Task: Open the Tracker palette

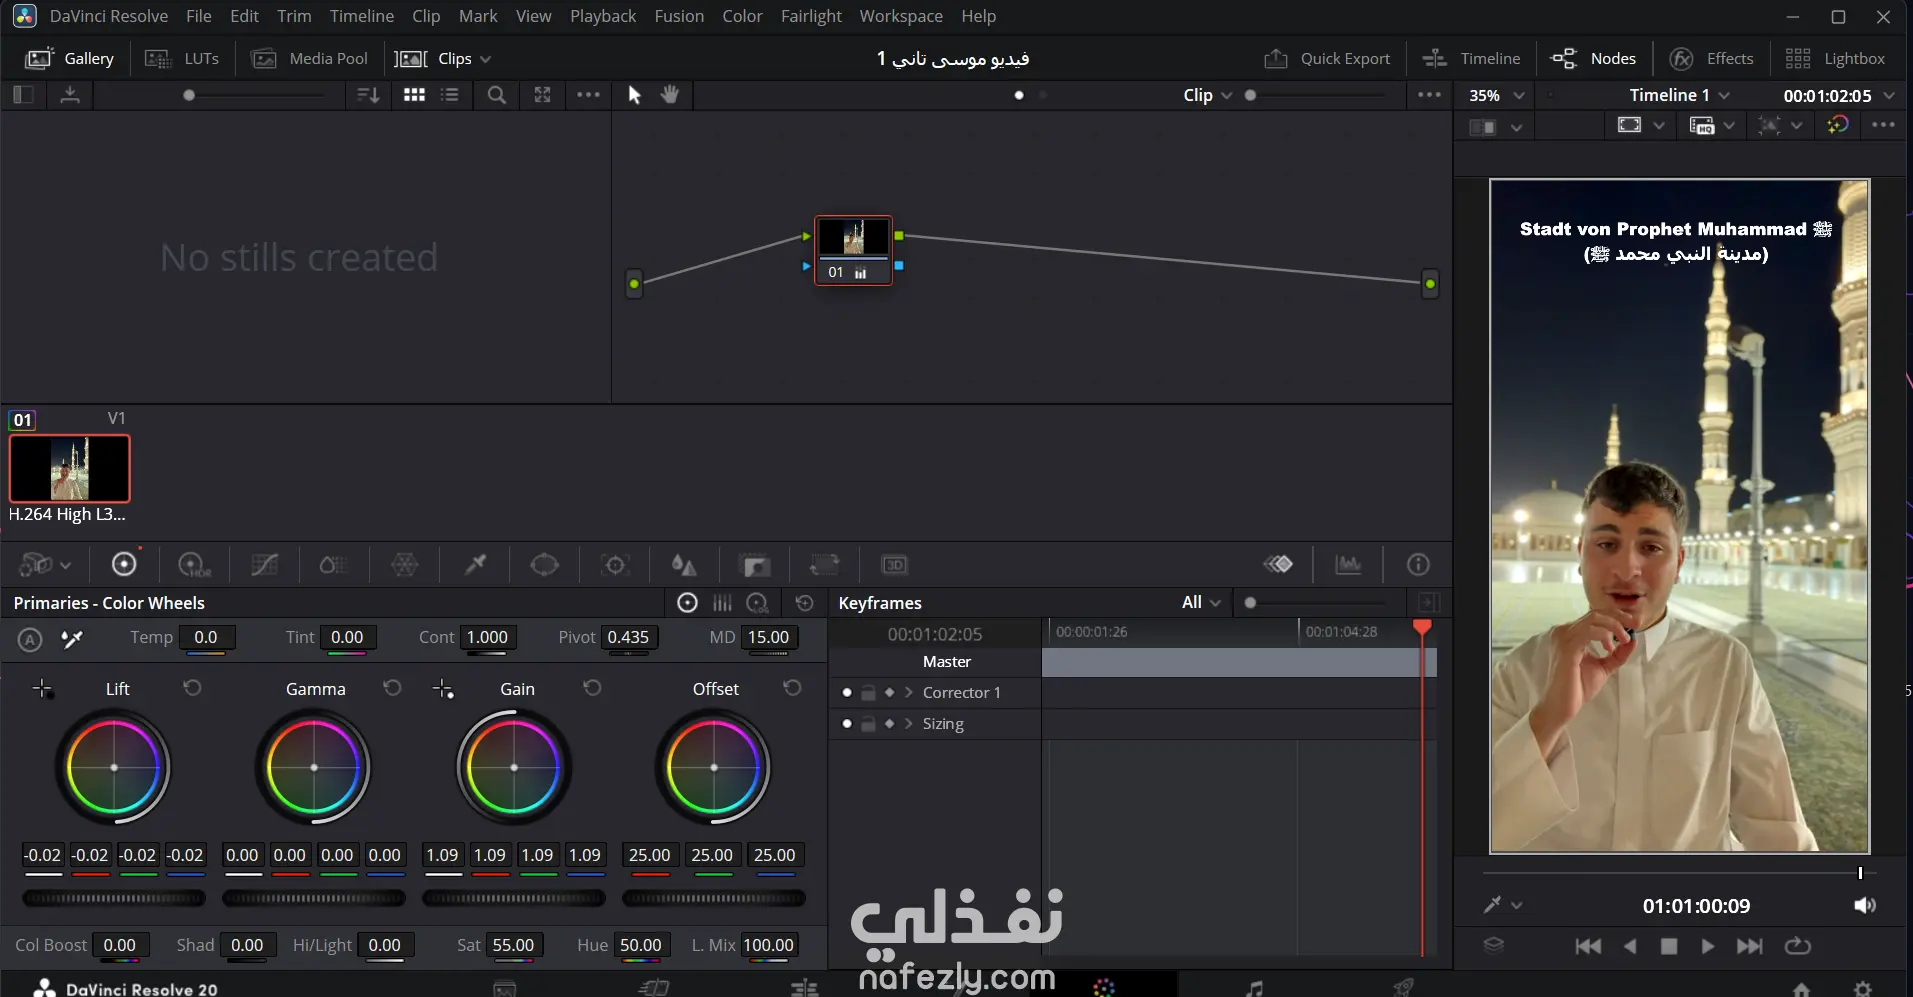Action: pyautogui.click(x=615, y=565)
